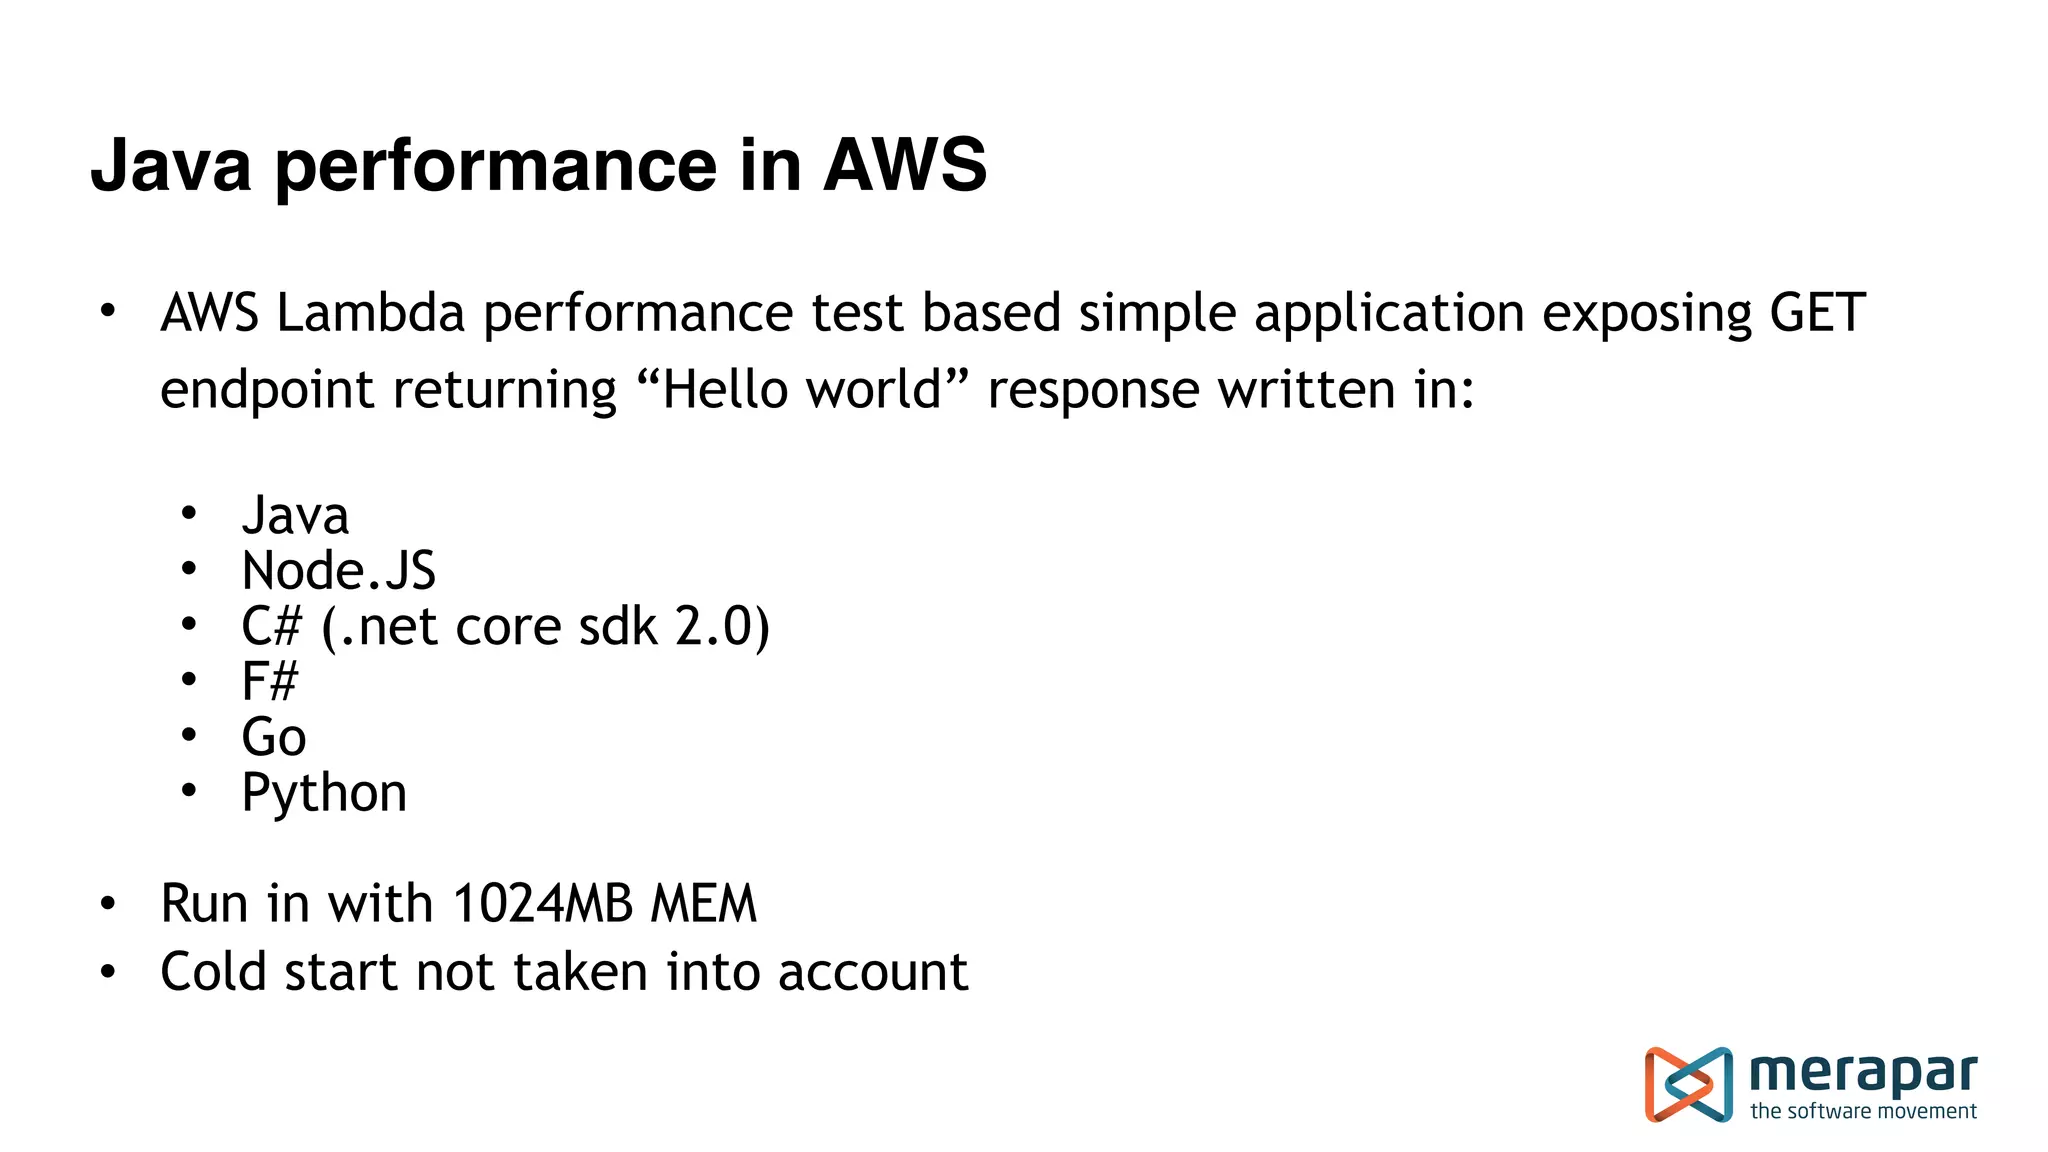
Task: Select the Java list item
Action: point(295,516)
